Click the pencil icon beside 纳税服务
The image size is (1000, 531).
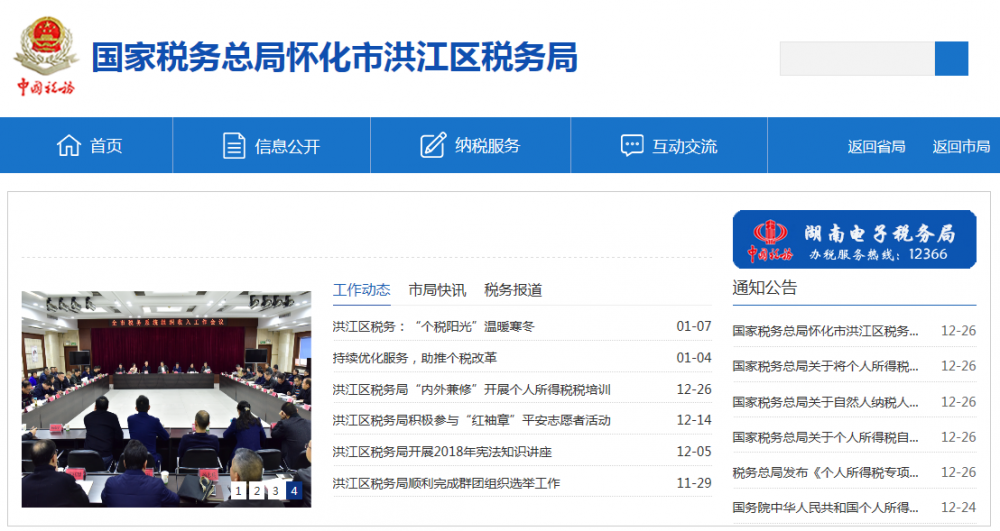click(432, 146)
